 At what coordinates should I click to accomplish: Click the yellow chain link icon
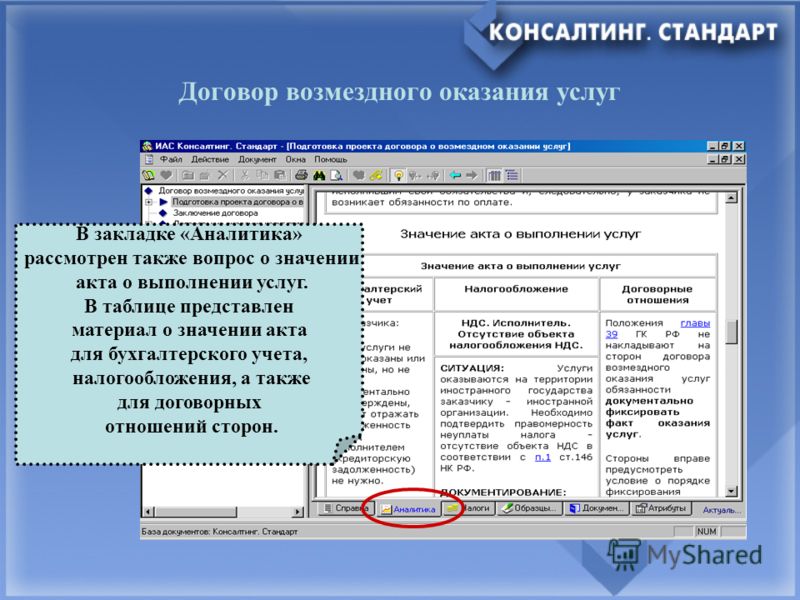[x=376, y=176]
